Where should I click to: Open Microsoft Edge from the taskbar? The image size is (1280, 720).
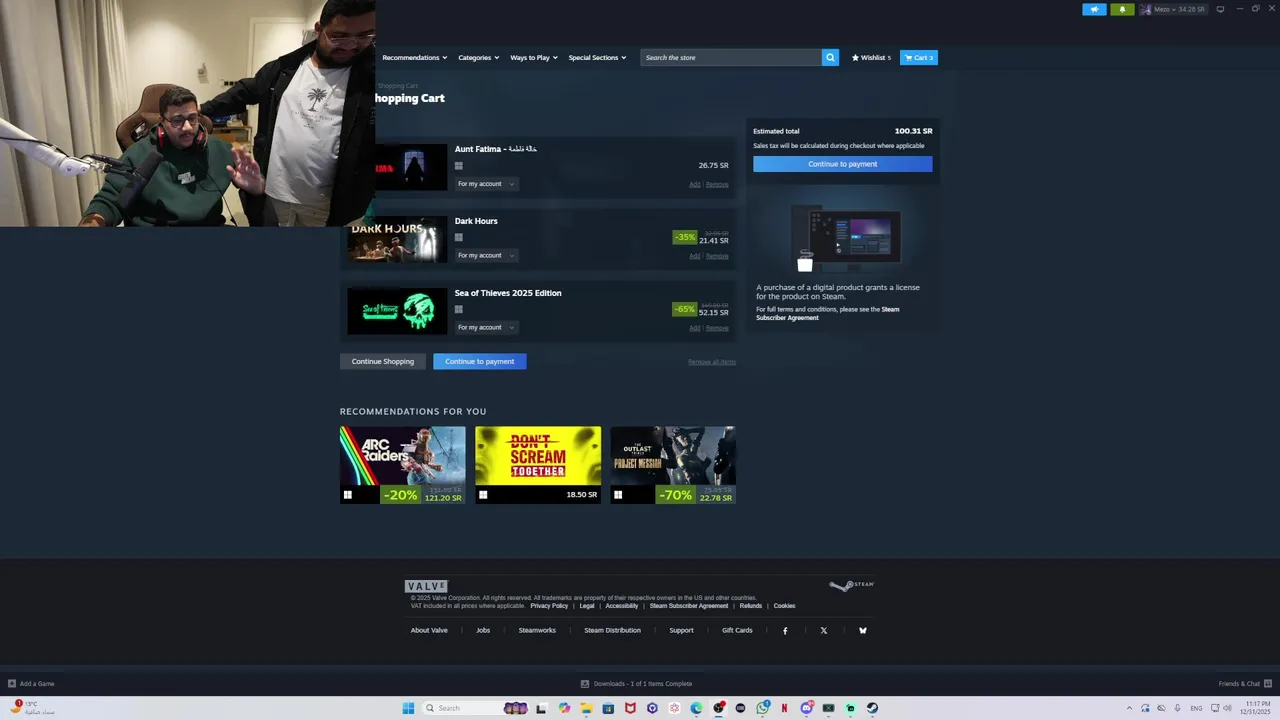tap(696, 708)
